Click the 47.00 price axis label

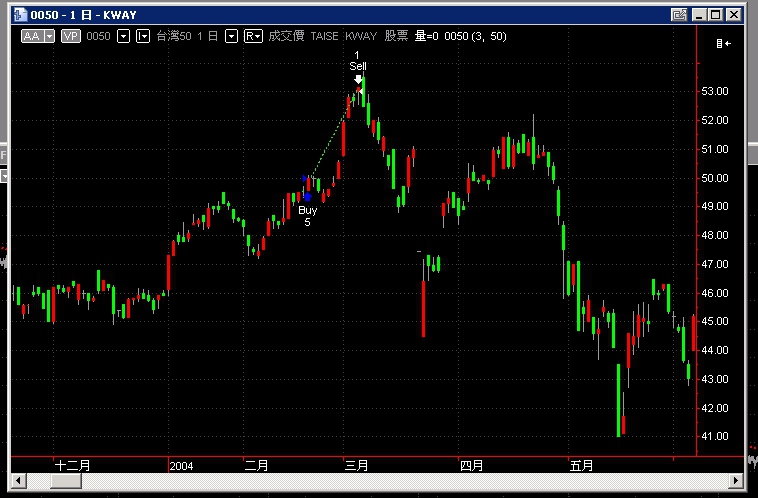click(x=715, y=264)
